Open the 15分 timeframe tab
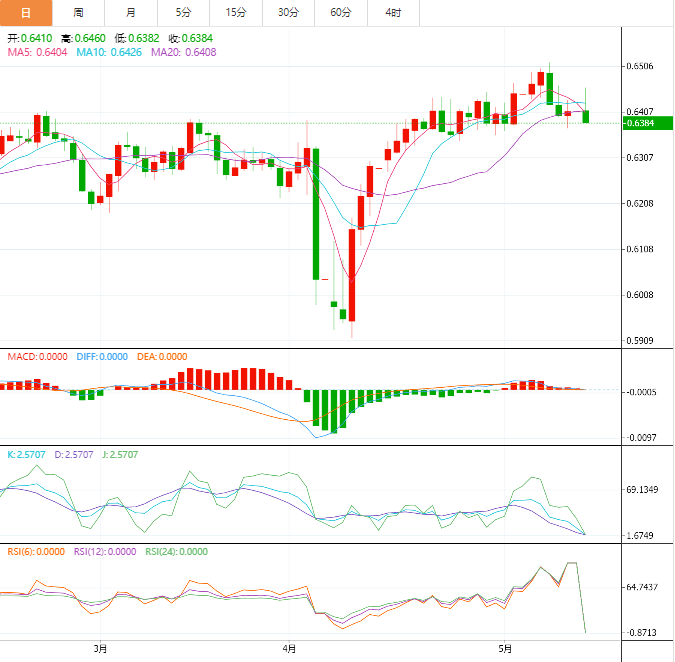 coord(236,13)
